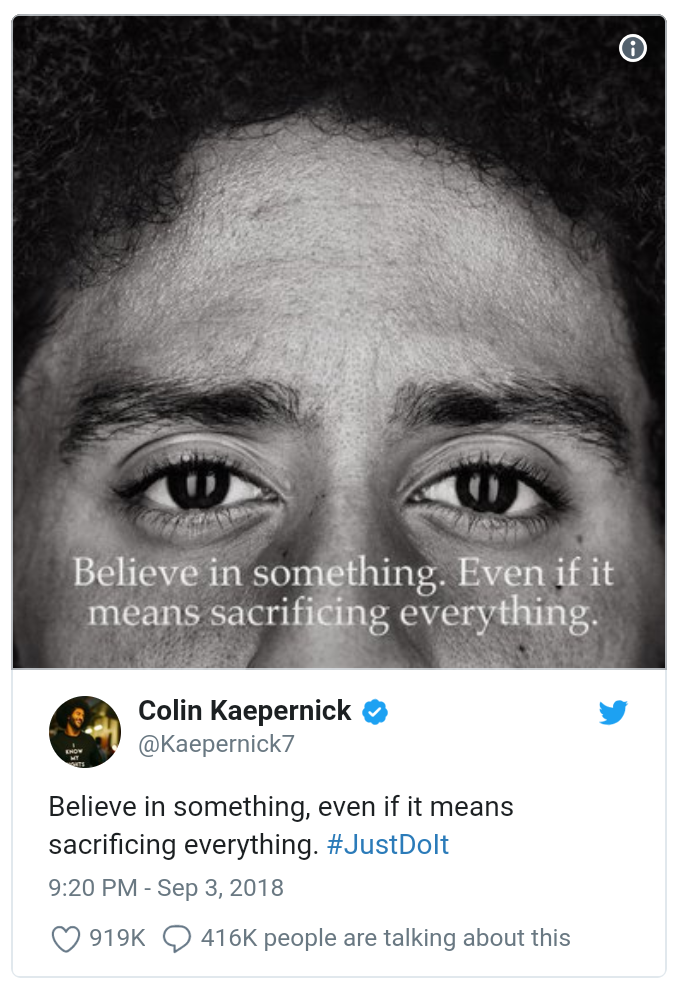Click 'means sacrificing everything.' on the photo
This screenshot has height=1008, width=682.
point(343,613)
